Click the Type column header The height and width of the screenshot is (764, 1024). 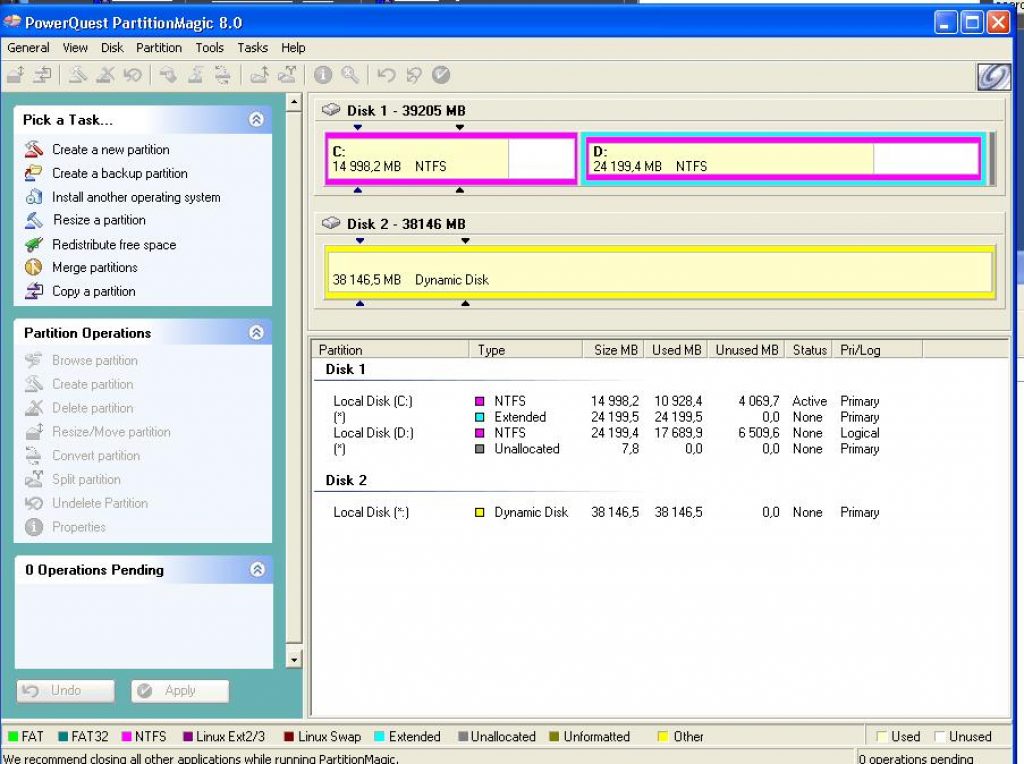525,350
